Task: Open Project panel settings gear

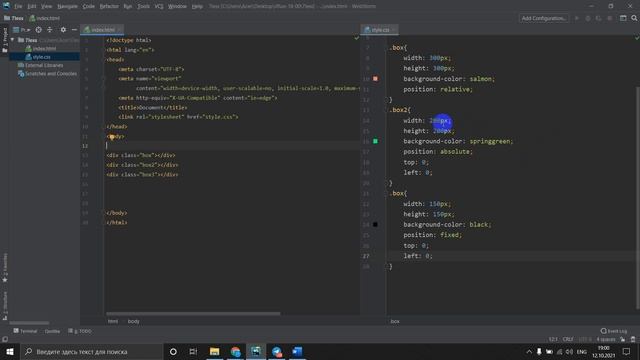Action: click(63, 30)
